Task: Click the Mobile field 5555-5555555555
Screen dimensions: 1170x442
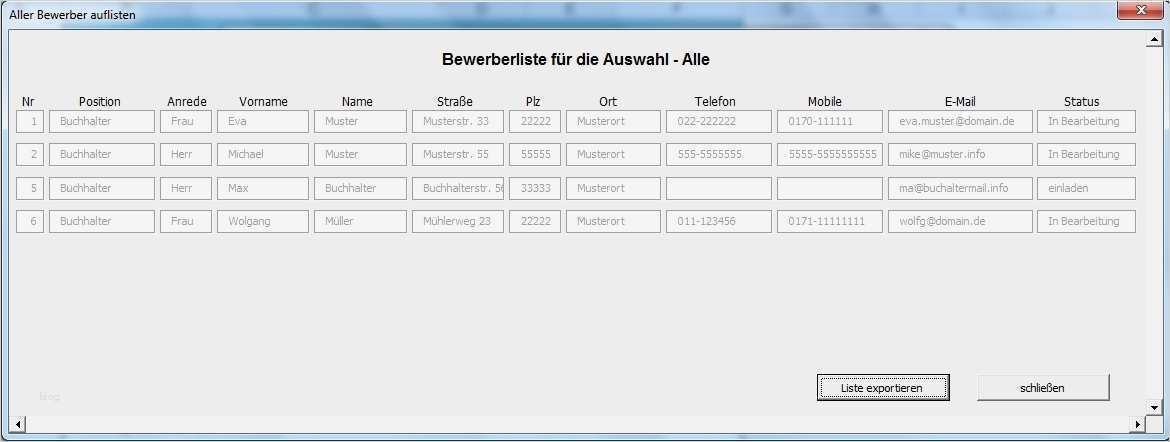Action: pyautogui.click(x=830, y=155)
